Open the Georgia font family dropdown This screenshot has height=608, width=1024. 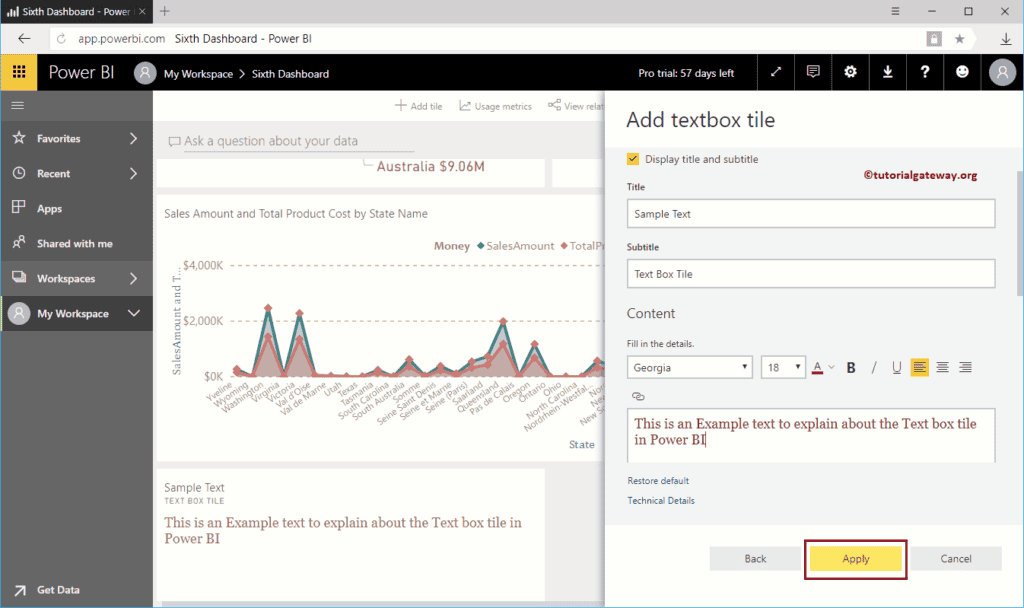[x=689, y=367]
